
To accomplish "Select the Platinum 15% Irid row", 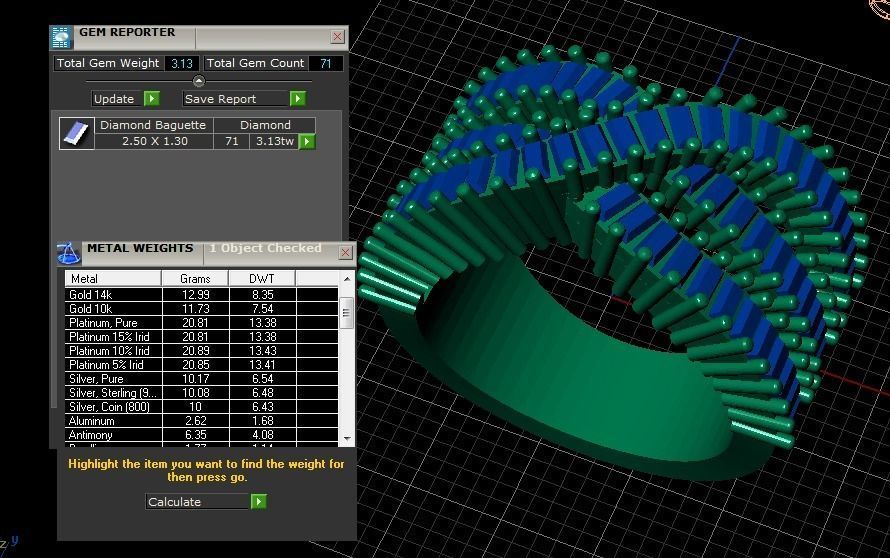I will click(x=201, y=337).
